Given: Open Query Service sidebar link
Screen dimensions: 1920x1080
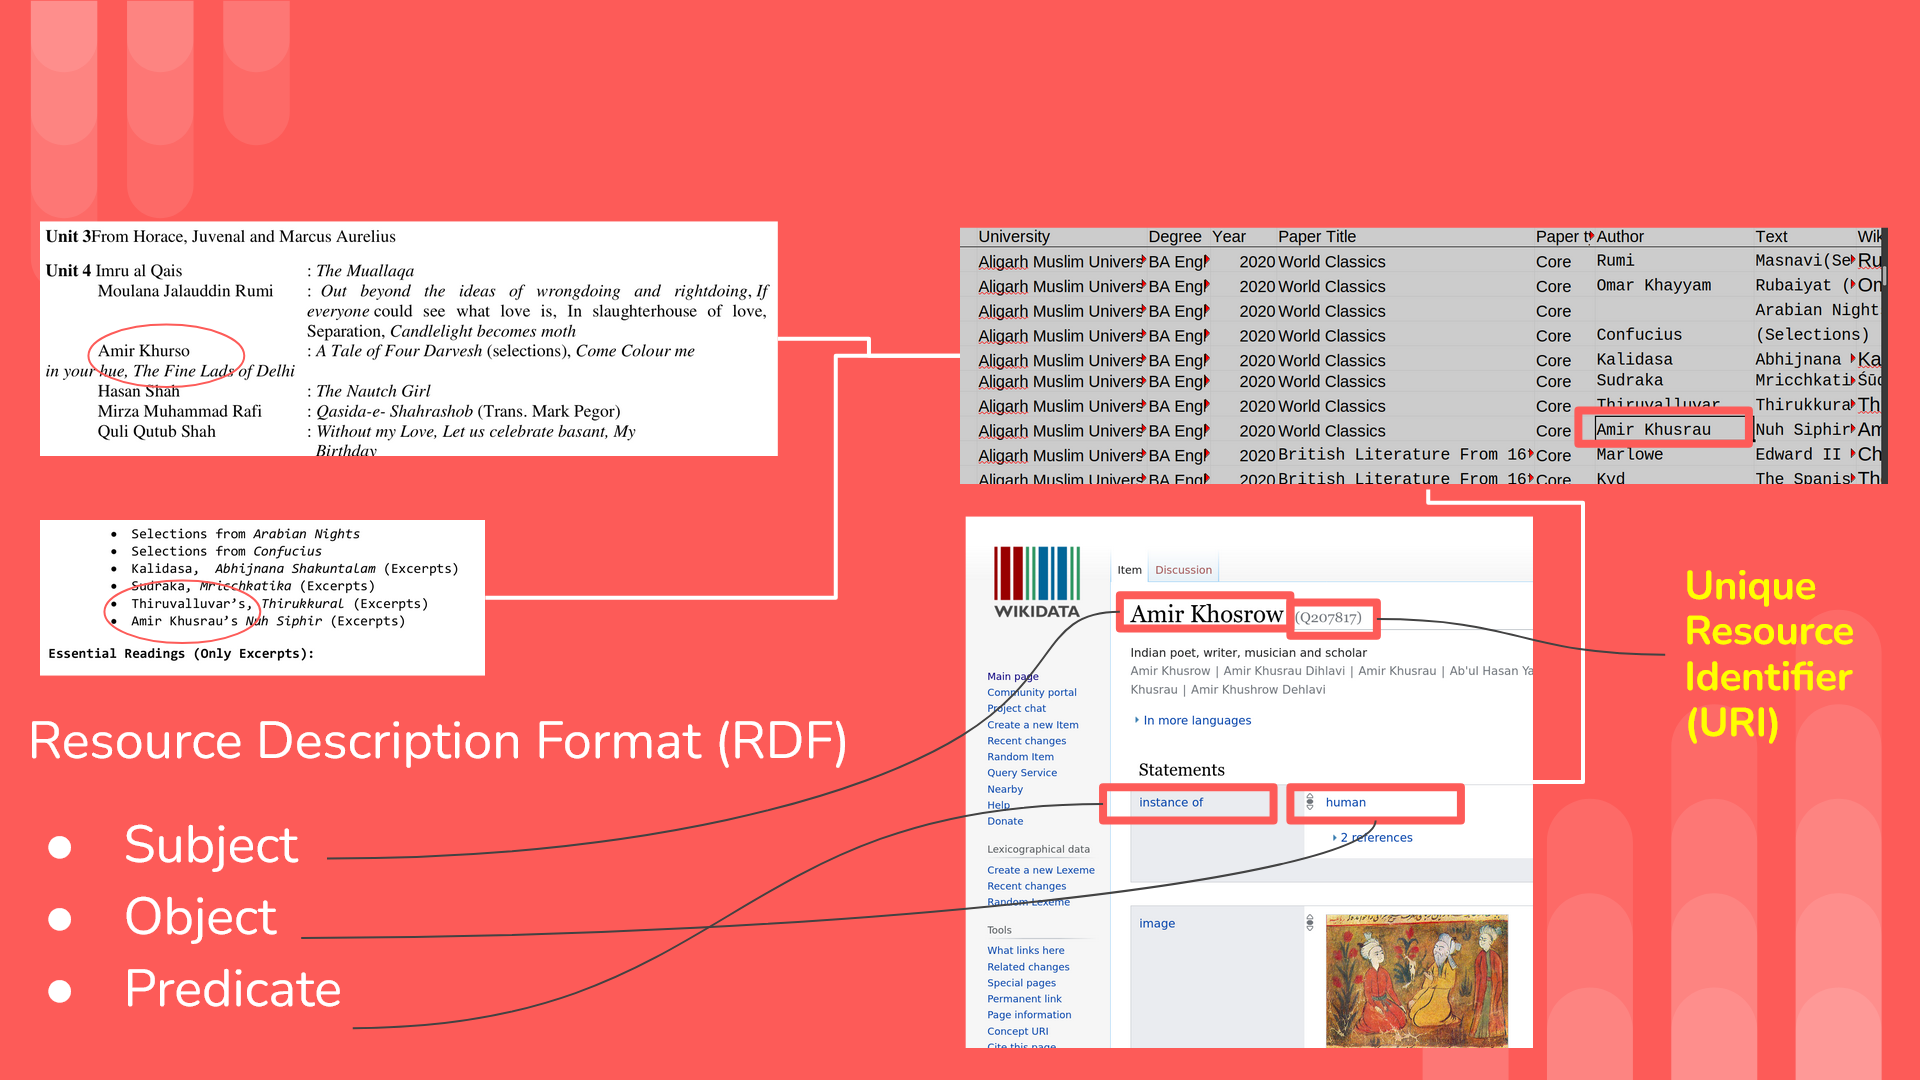Looking at the screenshot, I should click(x=1021, y=773).
